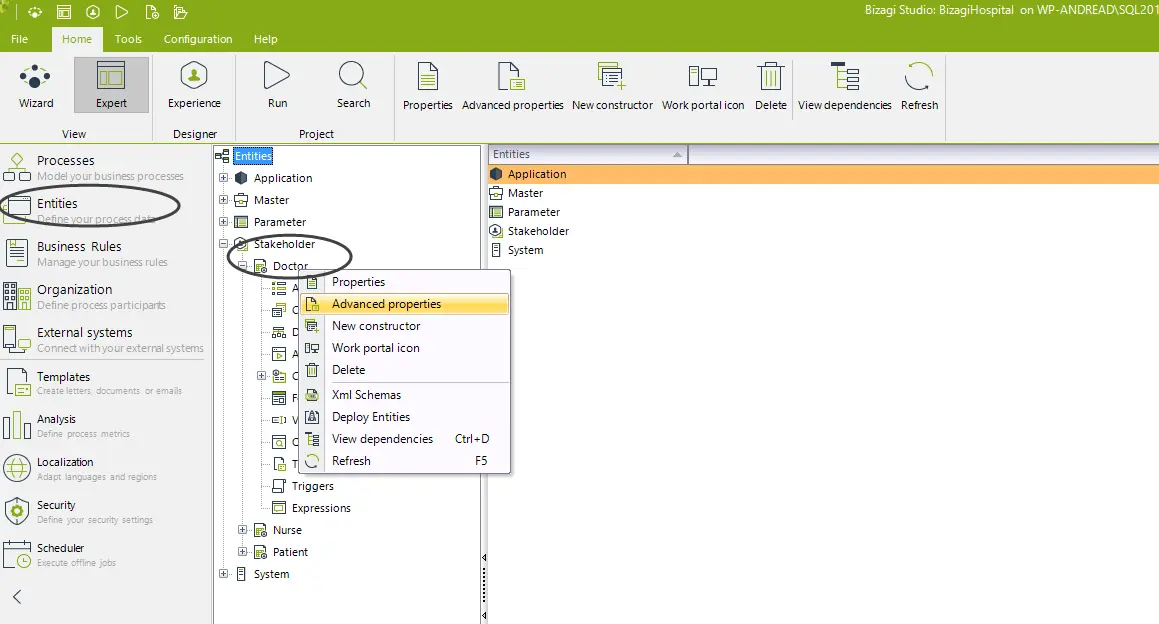This screenshot has width=1159, height=624.
Task: Click the Home ribbon tab
Action: (x=77, y=39)
